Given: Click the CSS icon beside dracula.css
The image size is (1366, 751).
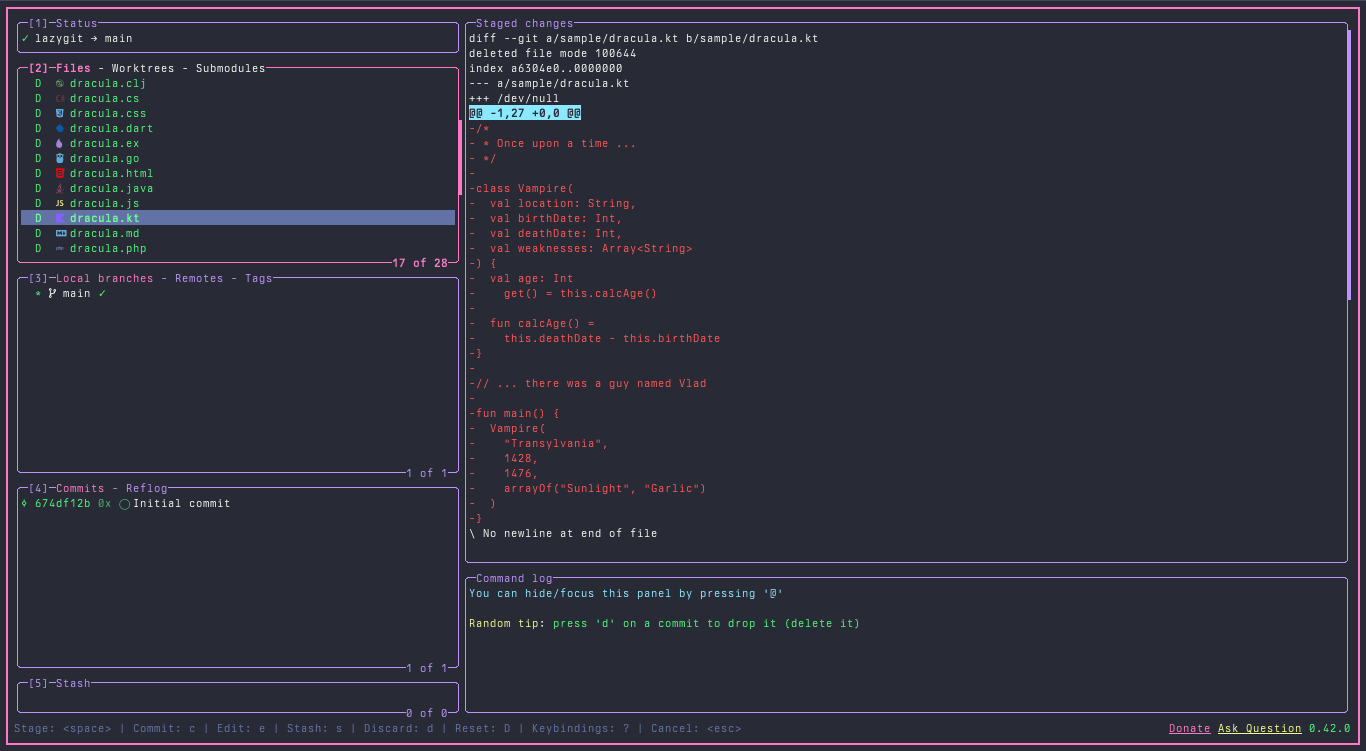Looking at the screenshot, I should click(x=59, y=113).
